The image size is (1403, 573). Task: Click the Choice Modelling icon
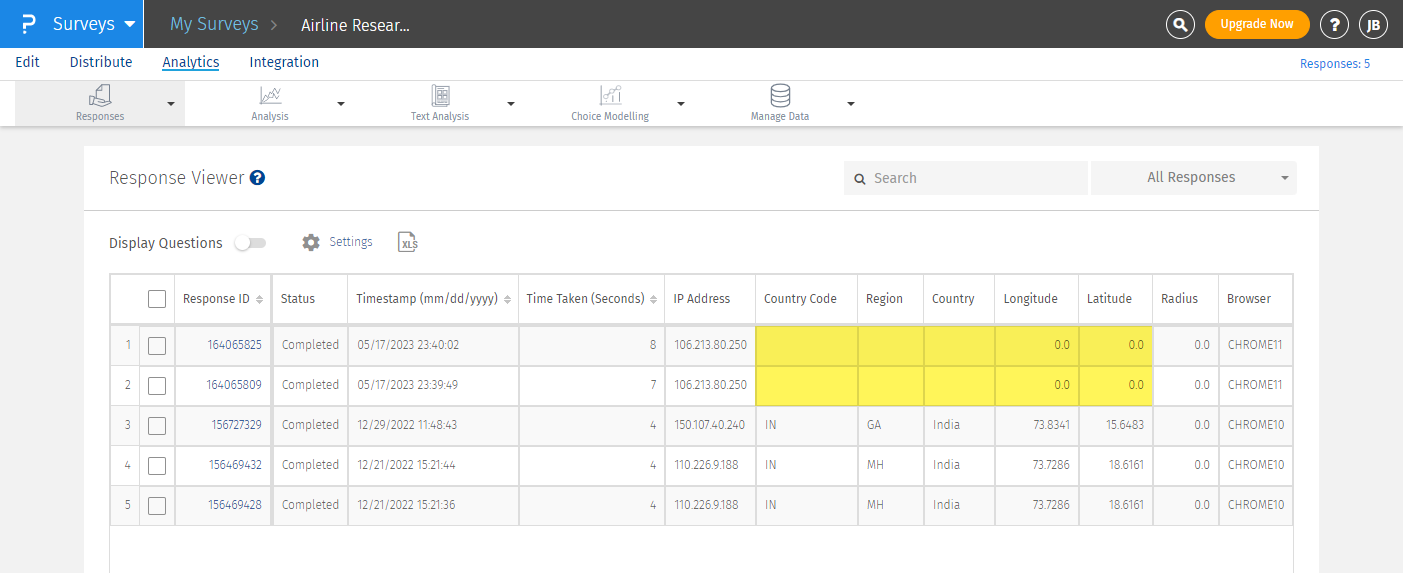pos(610,95)
